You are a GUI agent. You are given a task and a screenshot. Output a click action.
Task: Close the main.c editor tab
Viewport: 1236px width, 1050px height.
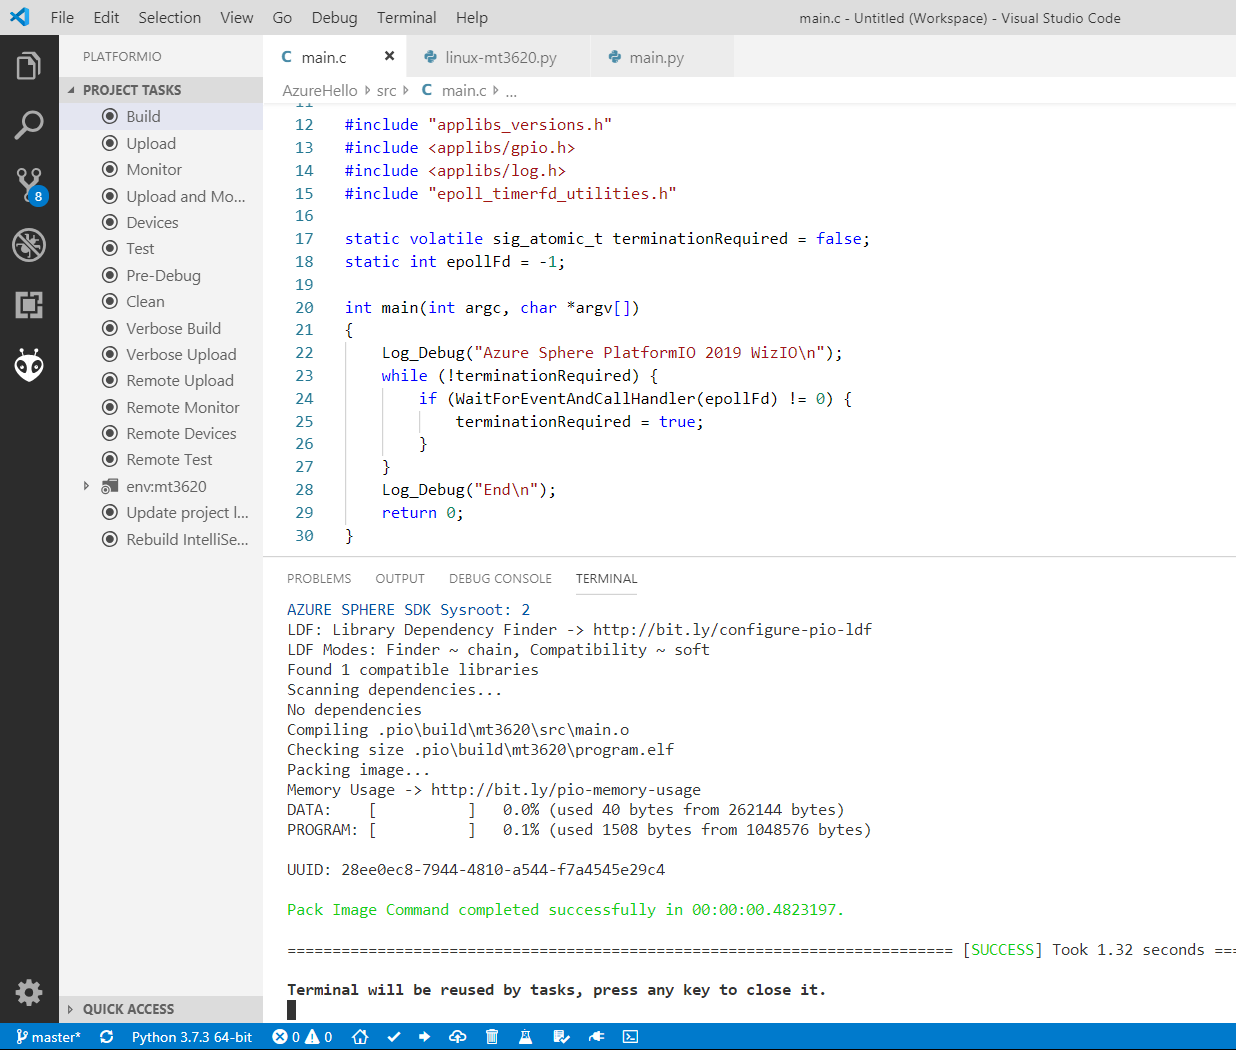[389, 56]
